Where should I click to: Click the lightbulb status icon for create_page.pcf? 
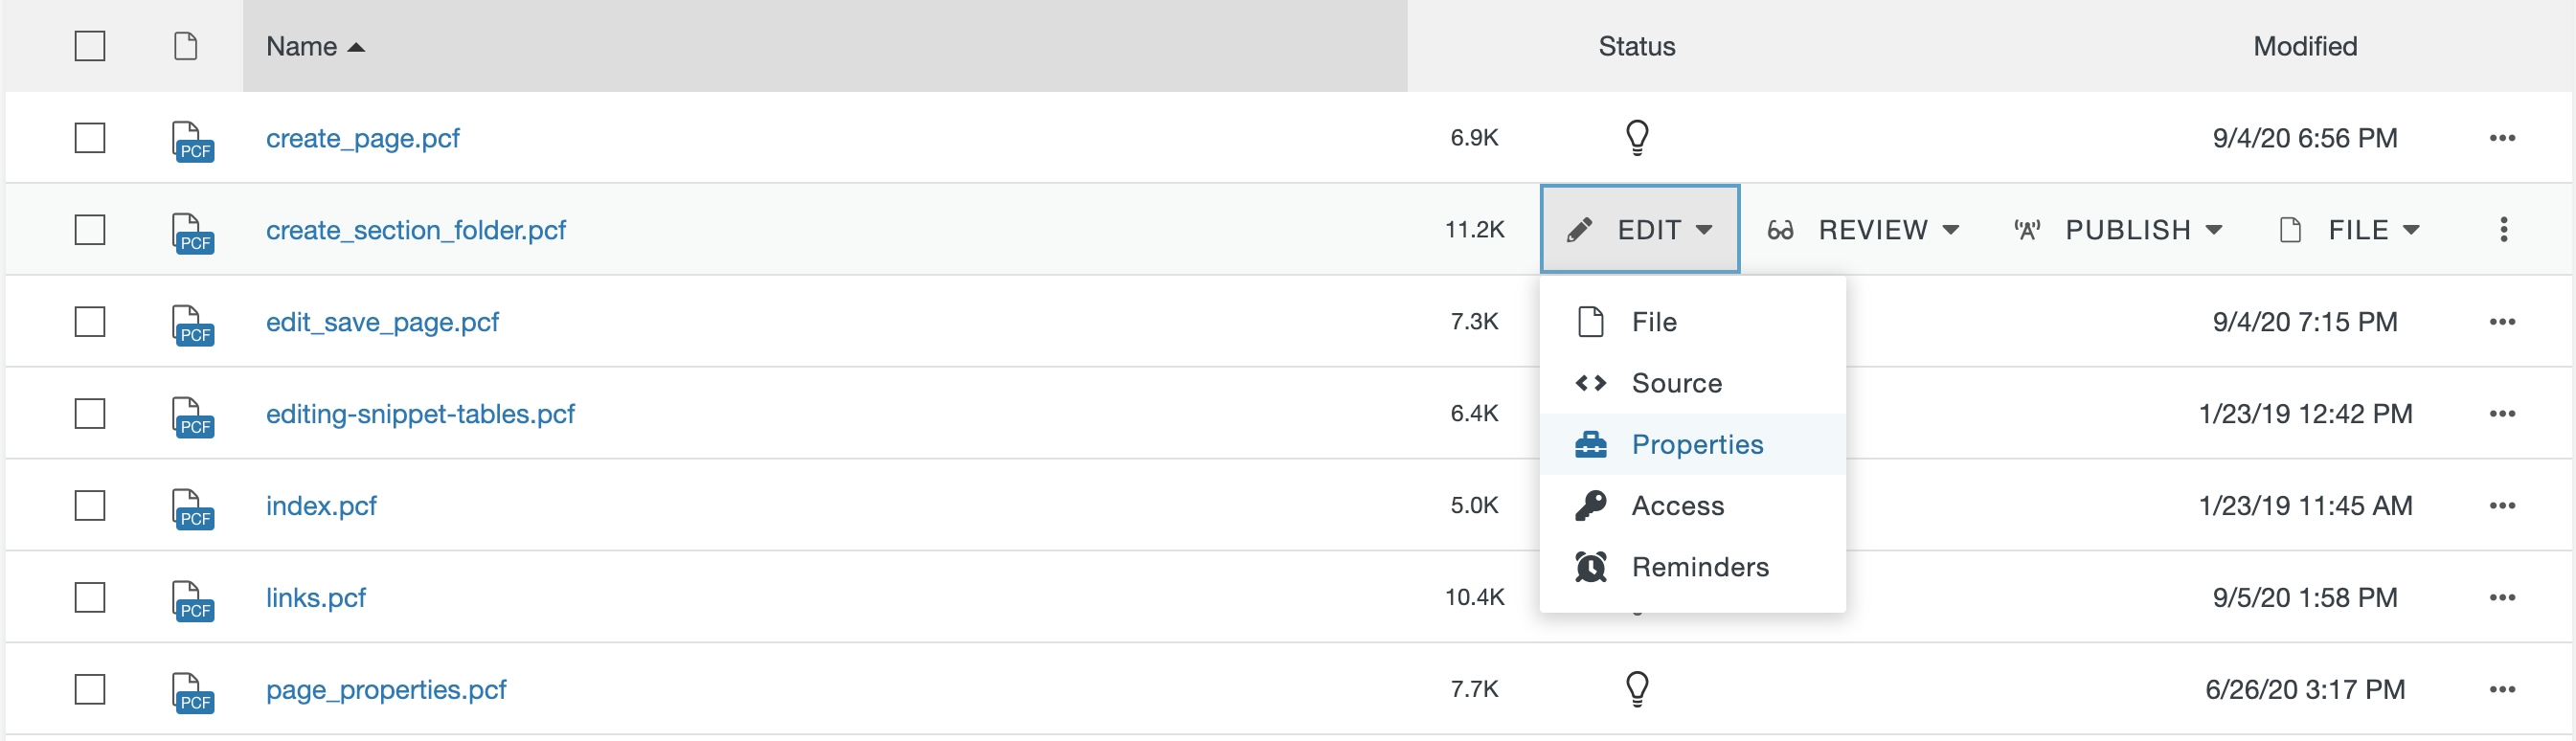click(x=1636, y=138)
